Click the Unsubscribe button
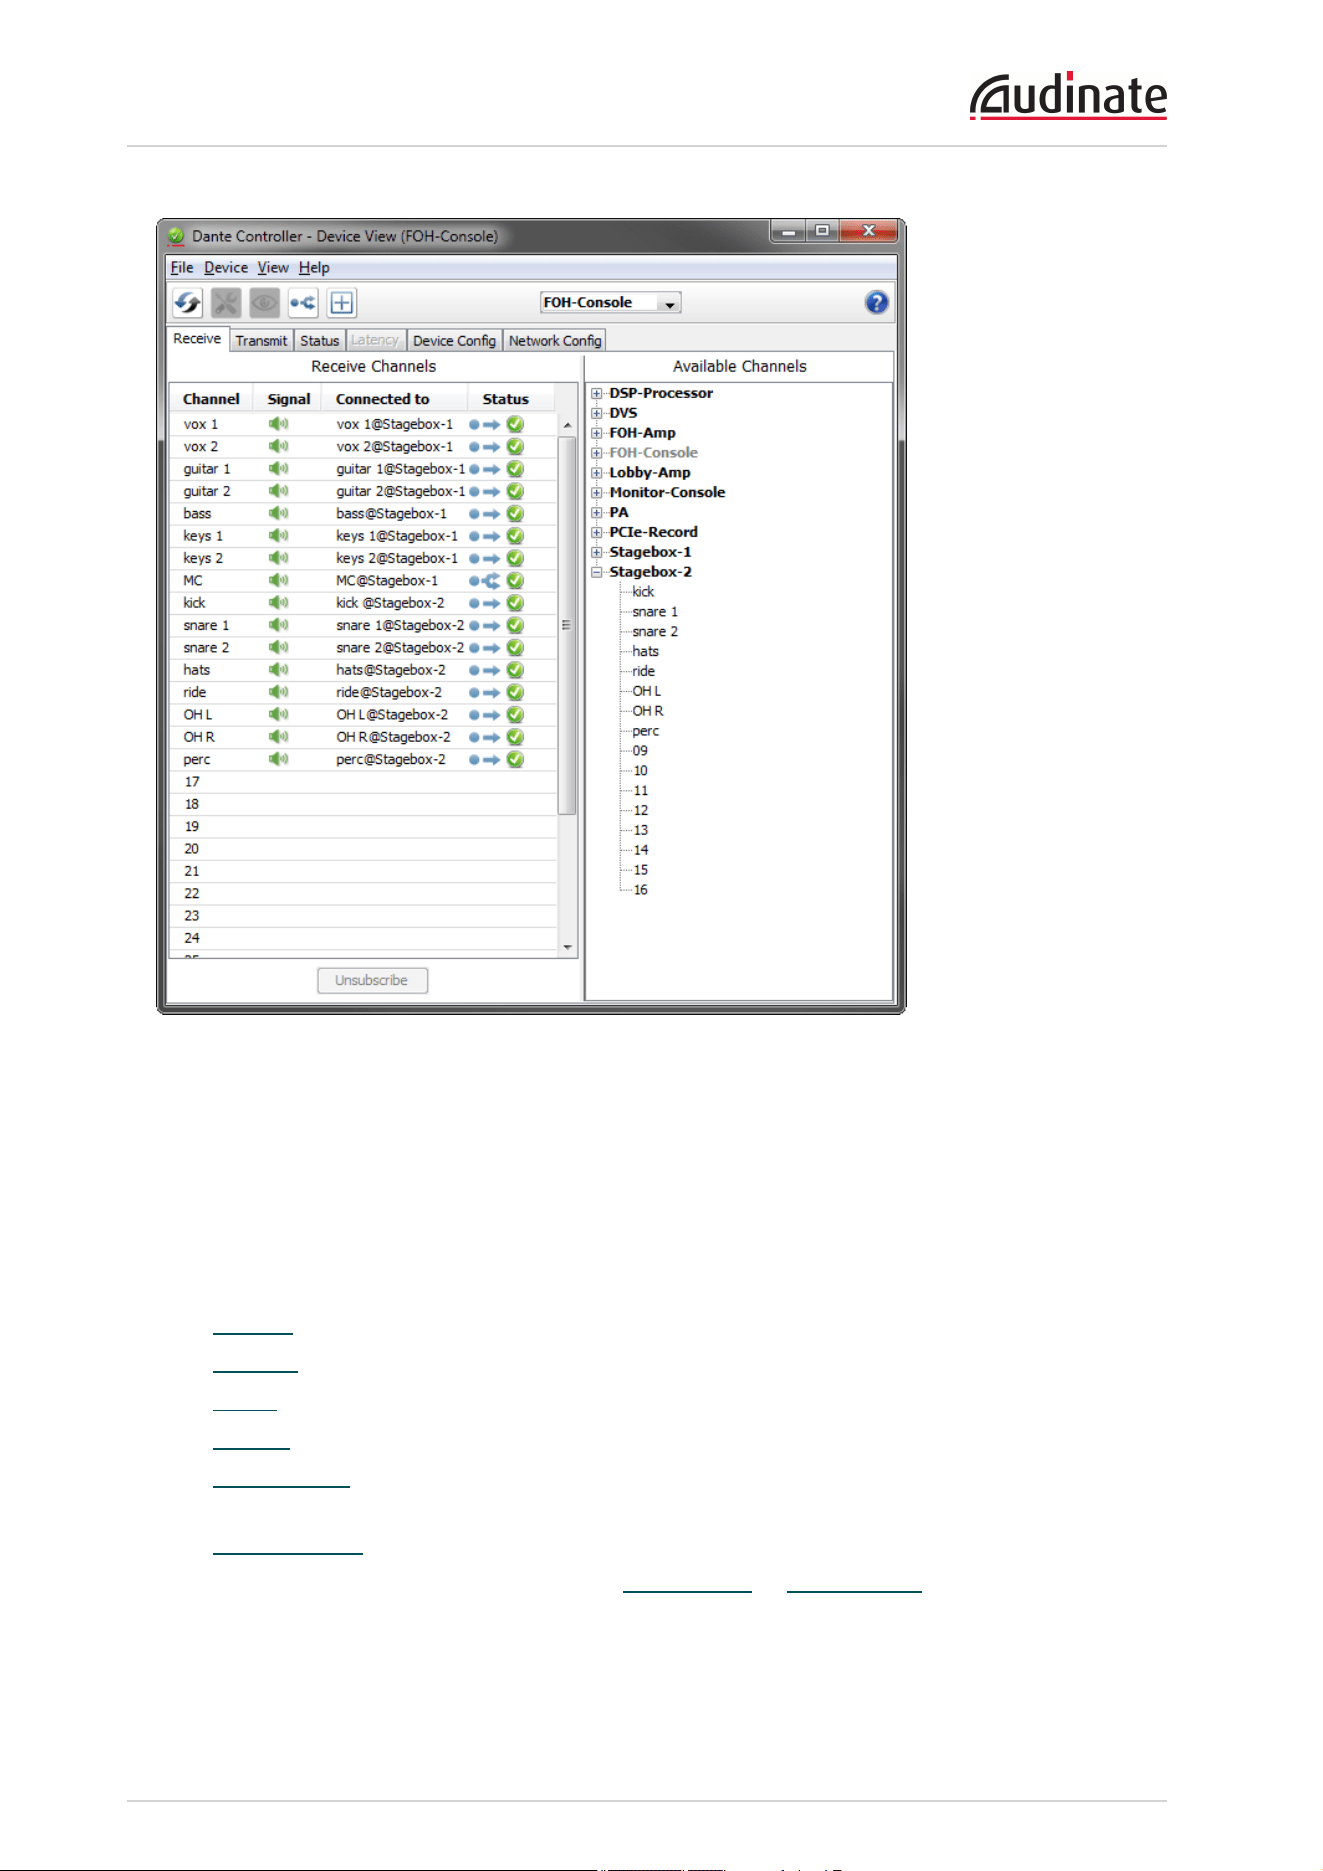The image size is (1323, 1871). (372, 980)
